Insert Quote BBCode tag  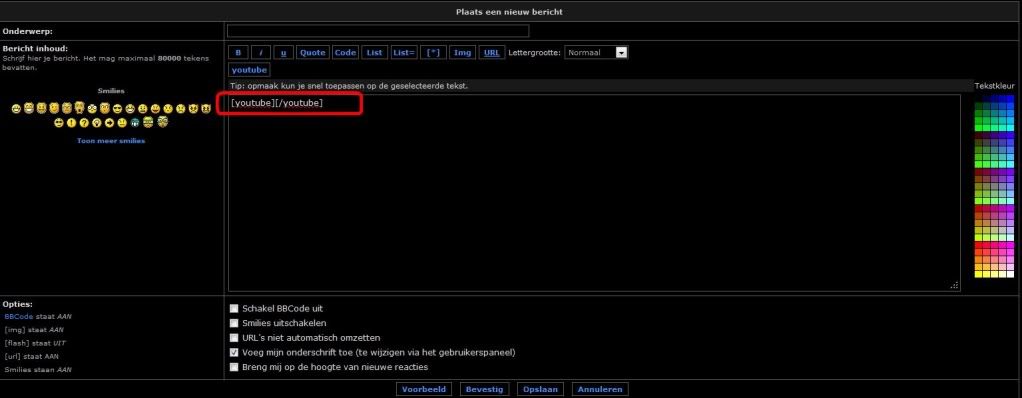pos(313,53)
